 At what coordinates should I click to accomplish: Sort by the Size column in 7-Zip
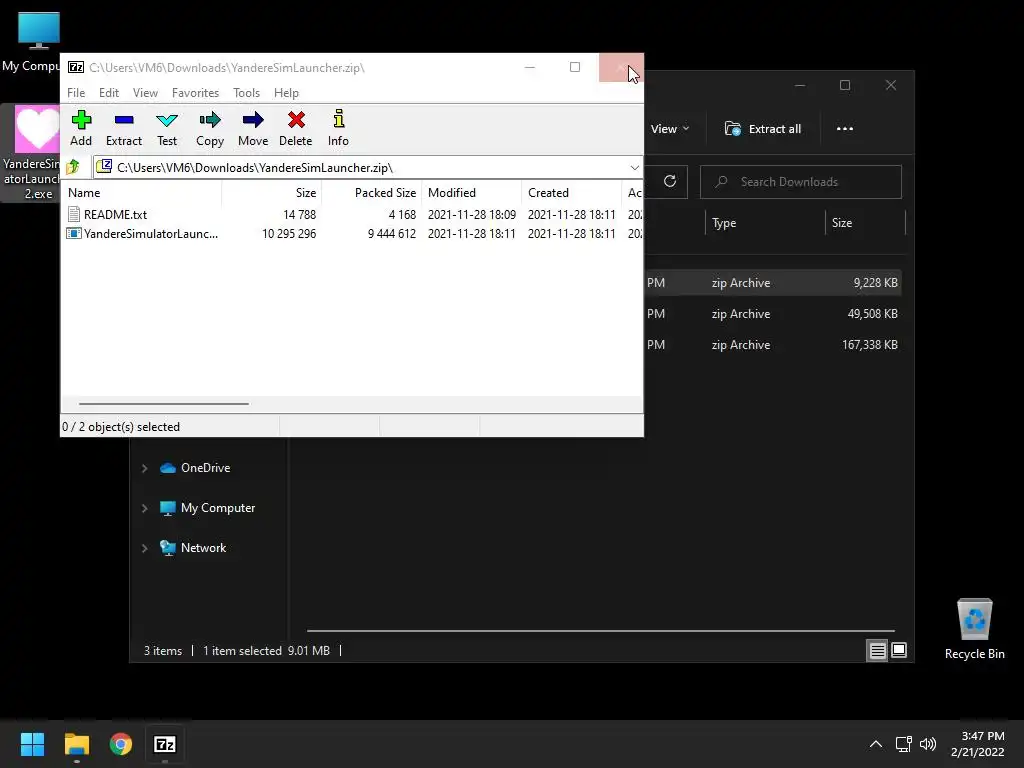(x=272, y=193)
